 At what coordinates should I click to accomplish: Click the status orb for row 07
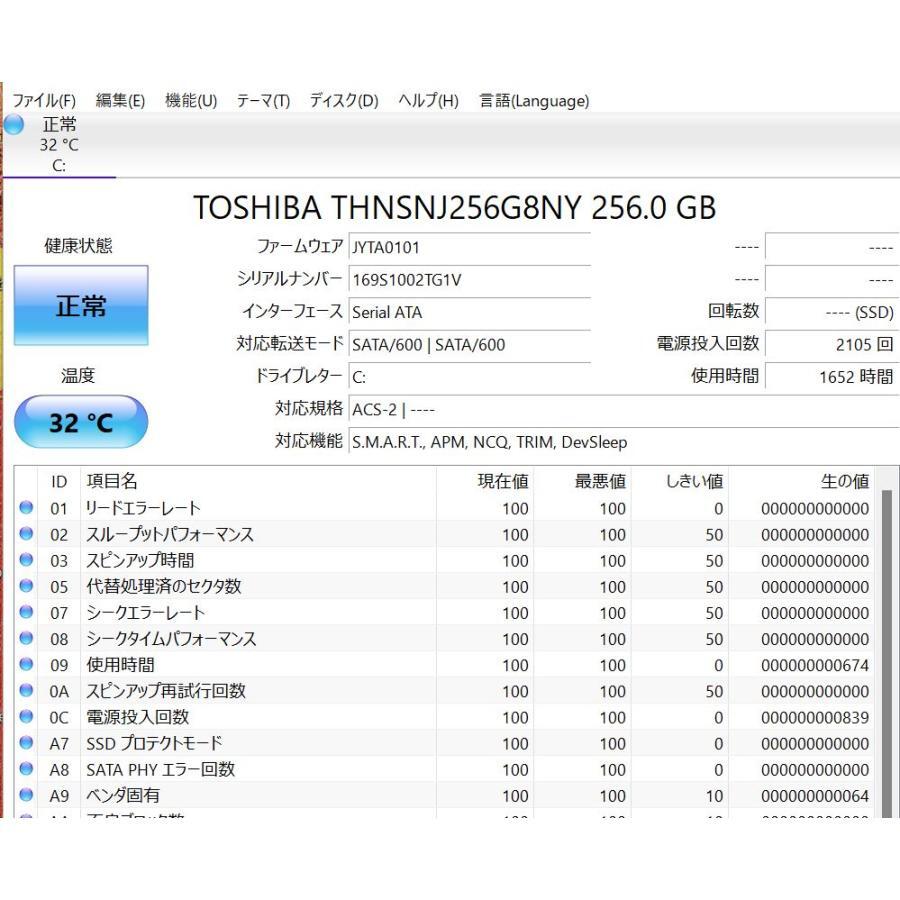coord(26,612)
